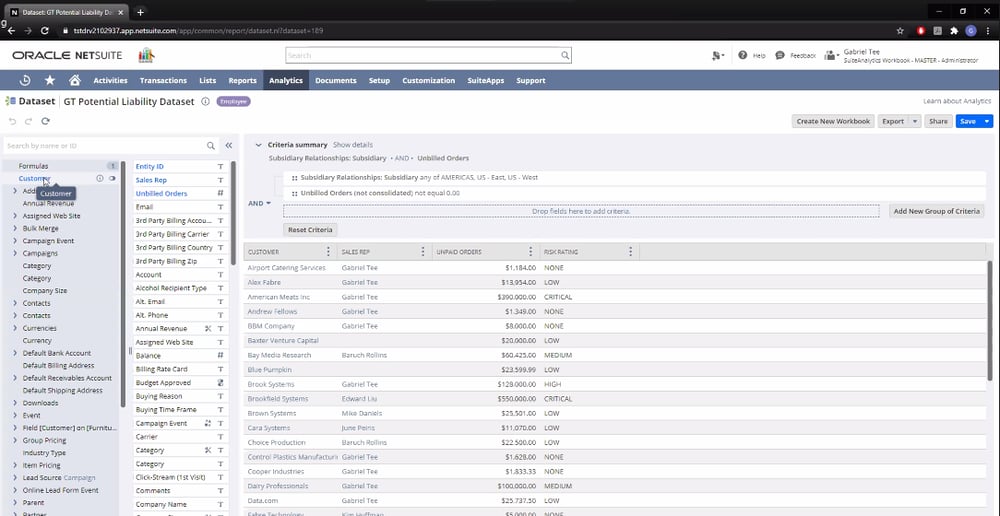Expand the Campaigns tree node

pyautogui.click(x=15, y=253)
